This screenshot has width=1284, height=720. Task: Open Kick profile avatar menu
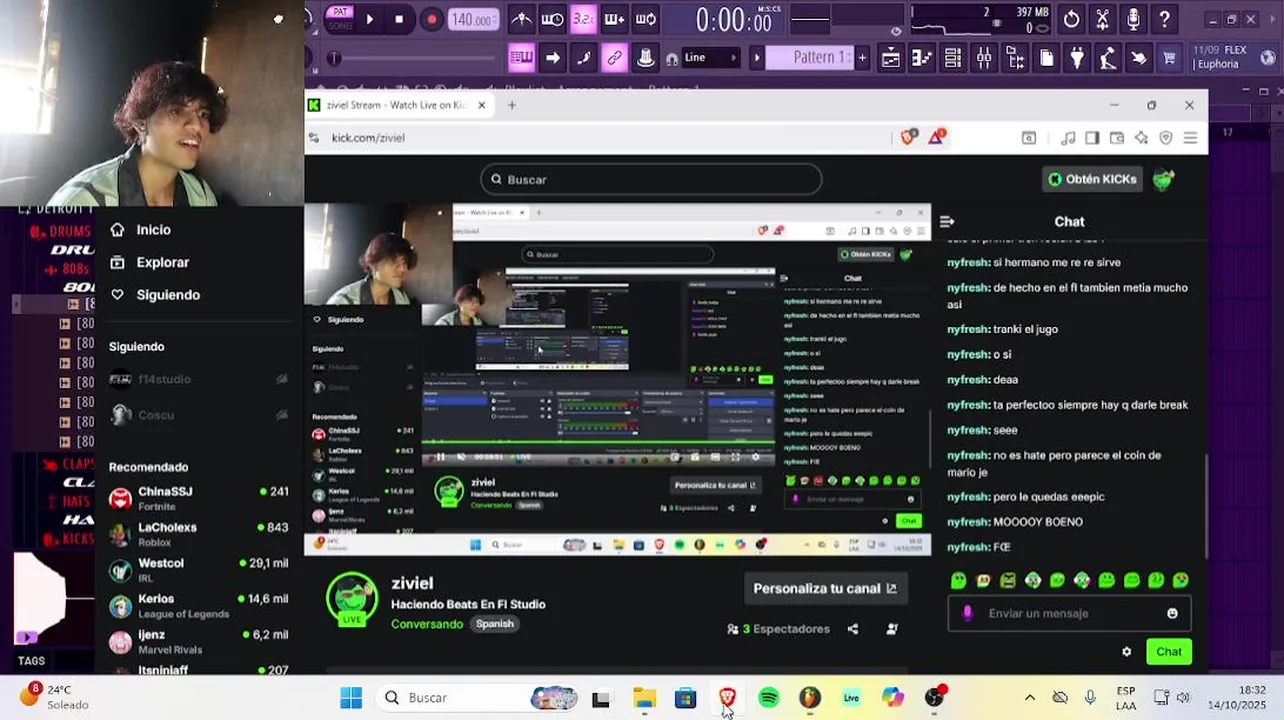click(x=1163, y=179)
